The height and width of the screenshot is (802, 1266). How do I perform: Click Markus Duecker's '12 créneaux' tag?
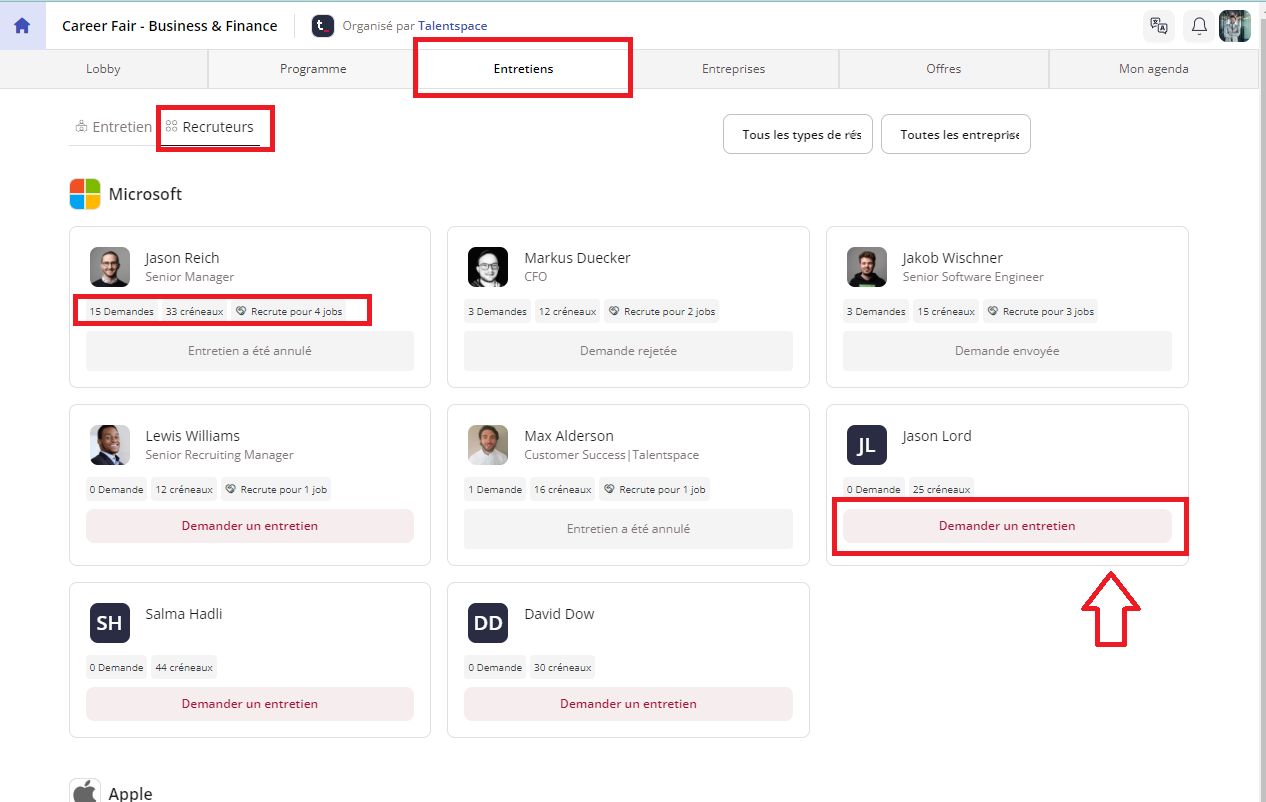point(568,311)
